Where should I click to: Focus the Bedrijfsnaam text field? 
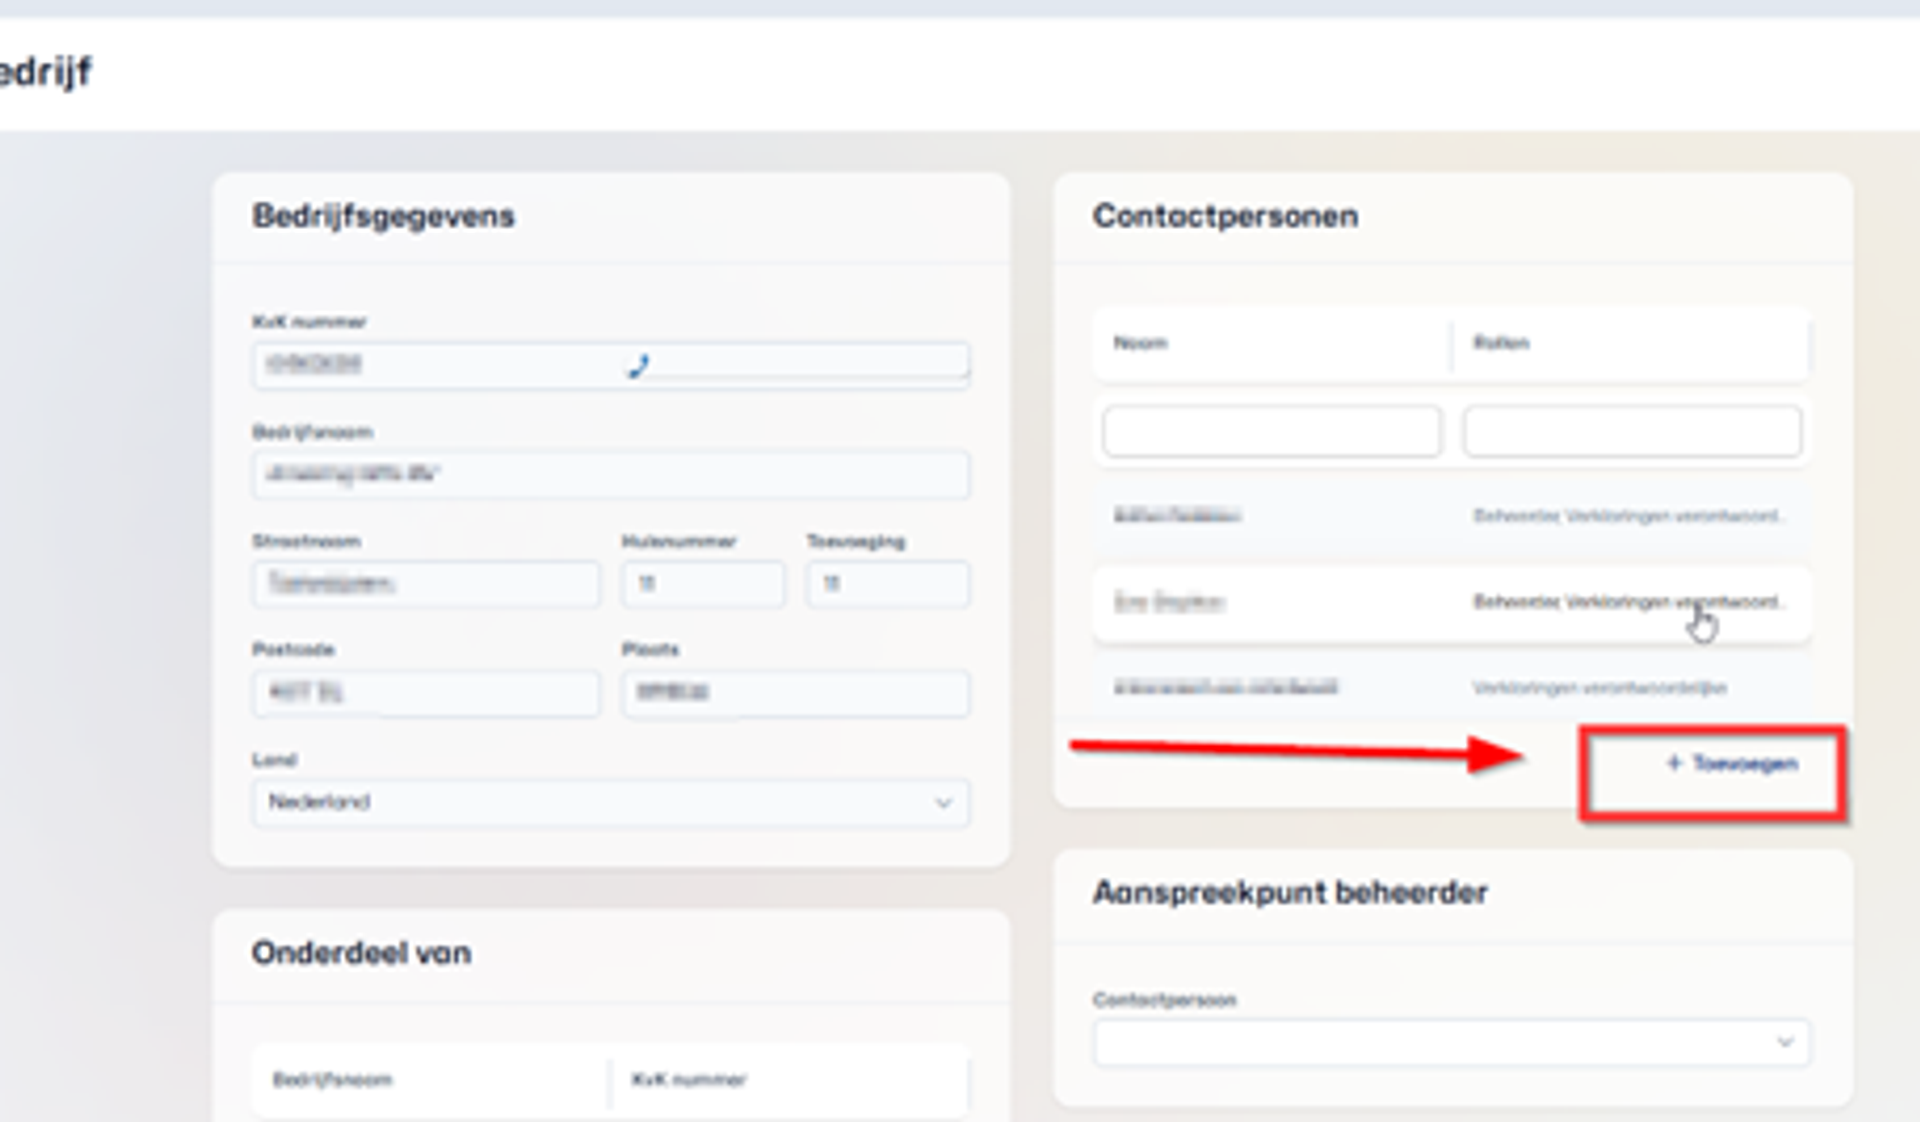click(x=610, y=474)
